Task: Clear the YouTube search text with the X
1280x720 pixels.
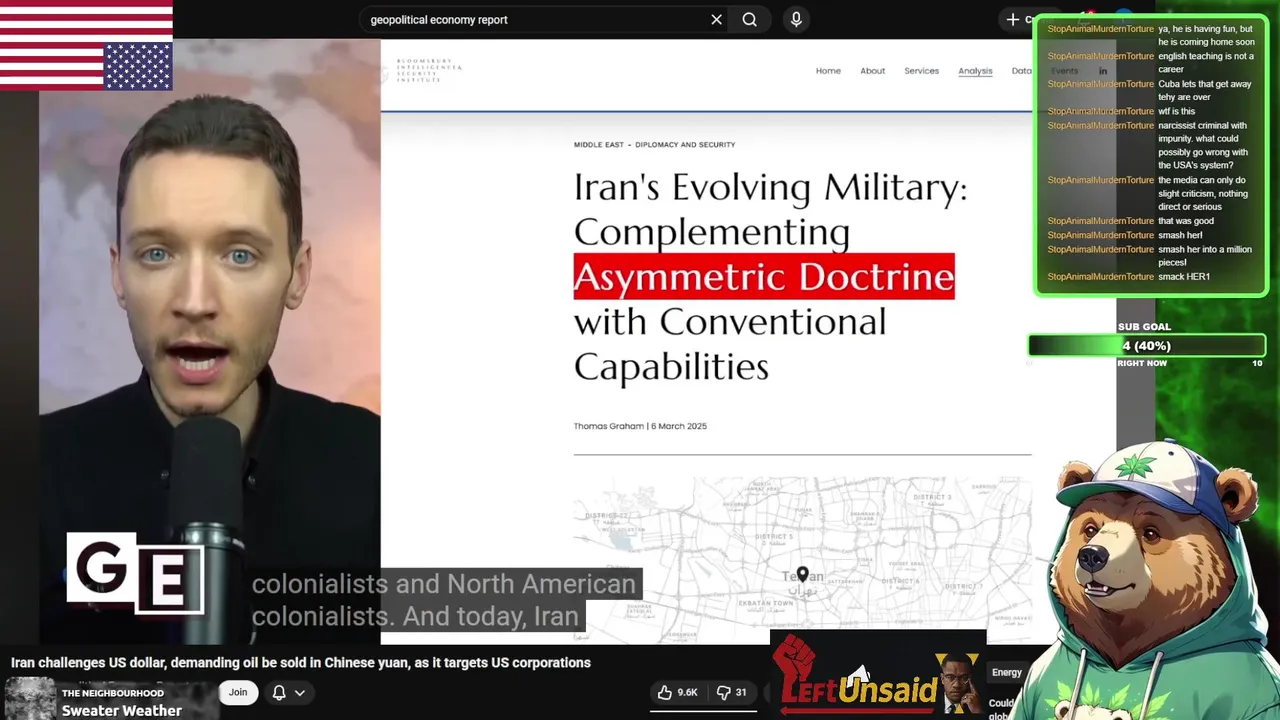Action: pos(716,19)
